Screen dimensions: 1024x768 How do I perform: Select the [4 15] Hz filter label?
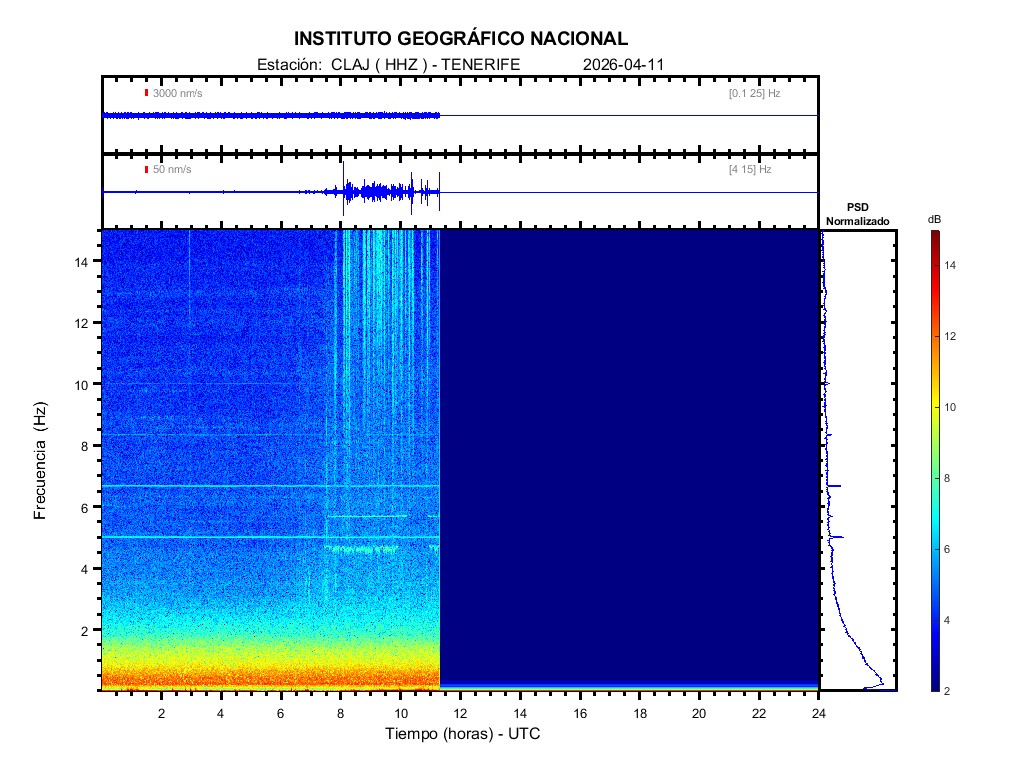click(750, 170)
